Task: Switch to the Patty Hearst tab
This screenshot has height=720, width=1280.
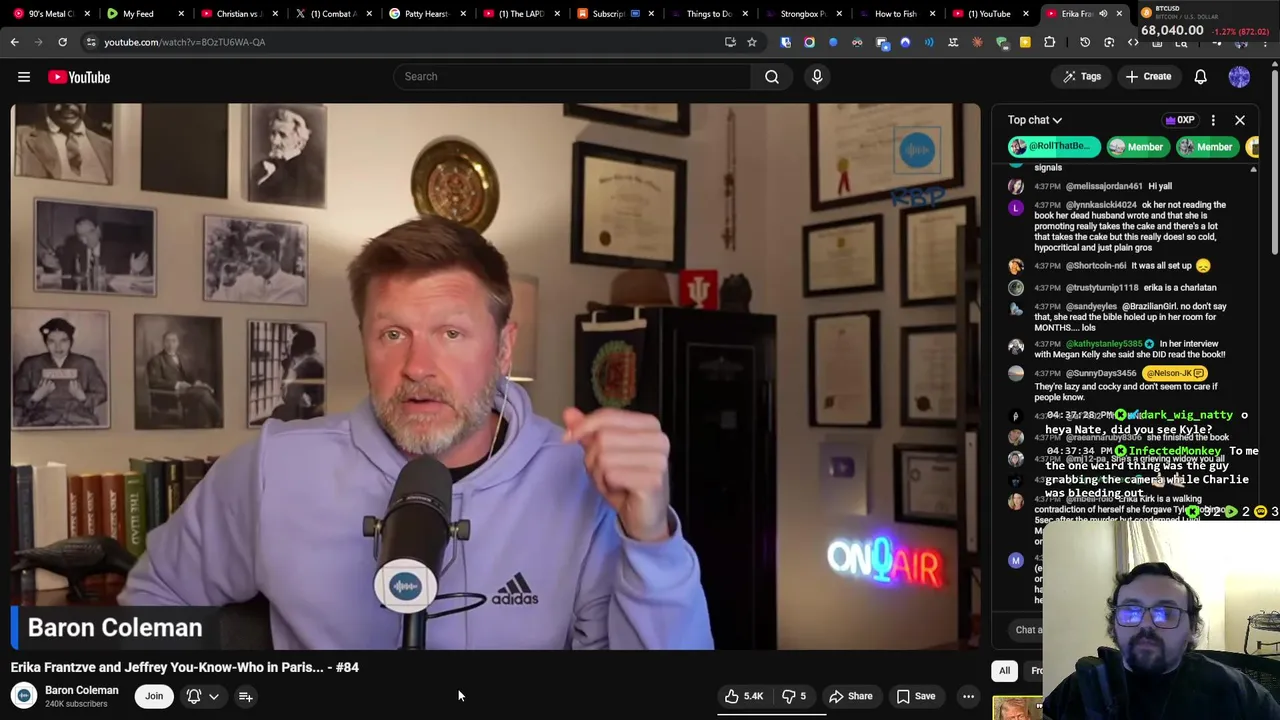Action: point(426,14)
